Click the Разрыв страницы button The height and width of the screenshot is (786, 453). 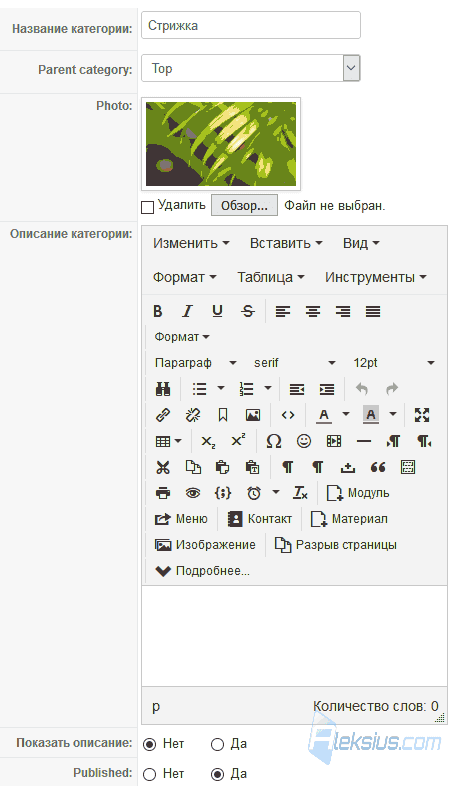pyautogui.click(x=336, y=545)
